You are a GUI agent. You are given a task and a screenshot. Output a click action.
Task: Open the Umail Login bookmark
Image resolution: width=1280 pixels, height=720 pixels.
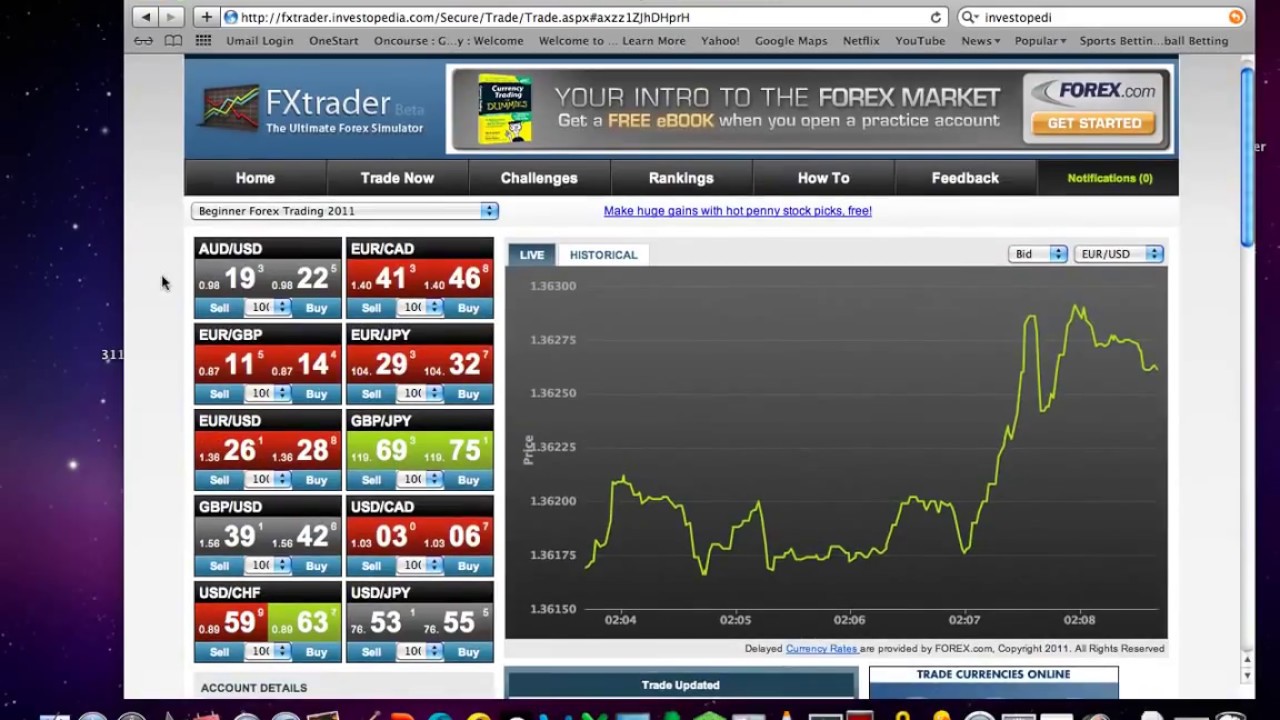point(260,41)
